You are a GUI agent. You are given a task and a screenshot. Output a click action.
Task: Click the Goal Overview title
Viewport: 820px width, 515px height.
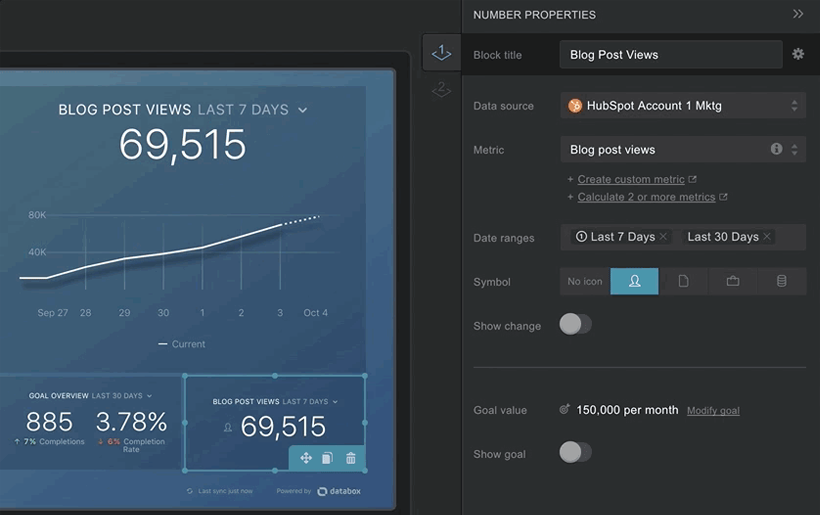[59, 396]
